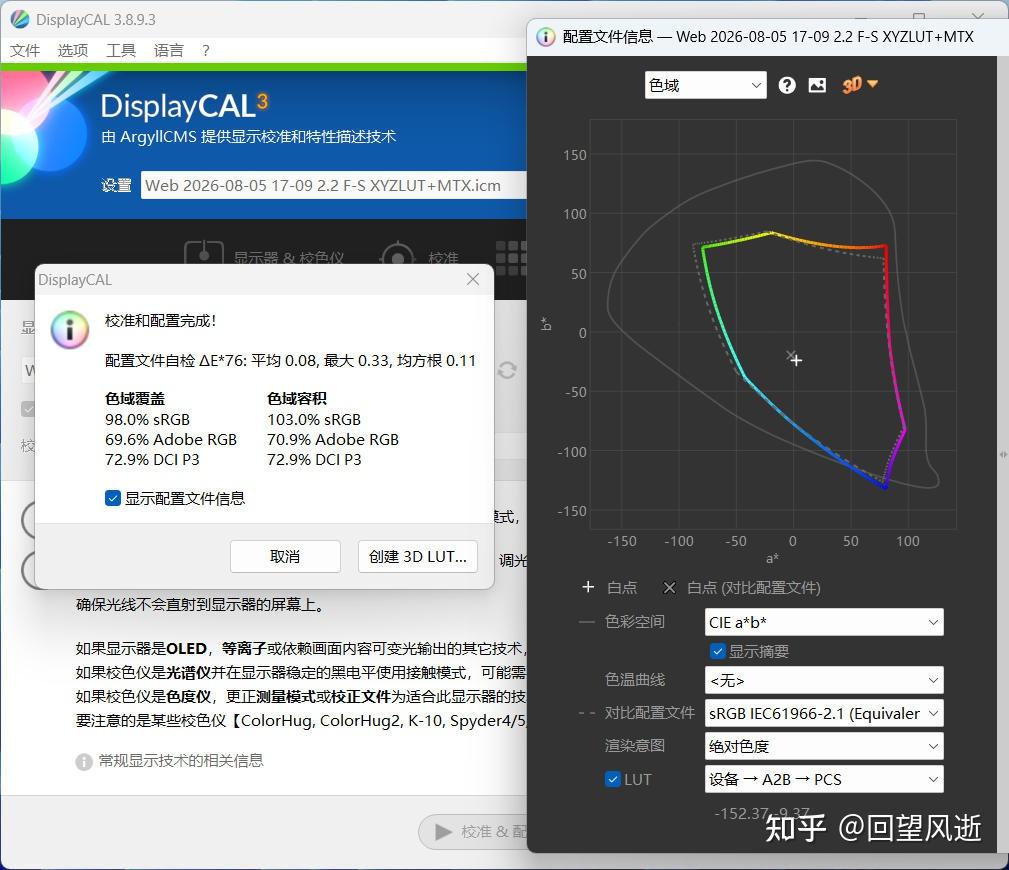
Task: Open the help question mark icon in profile info
Action: pos(786,85)
